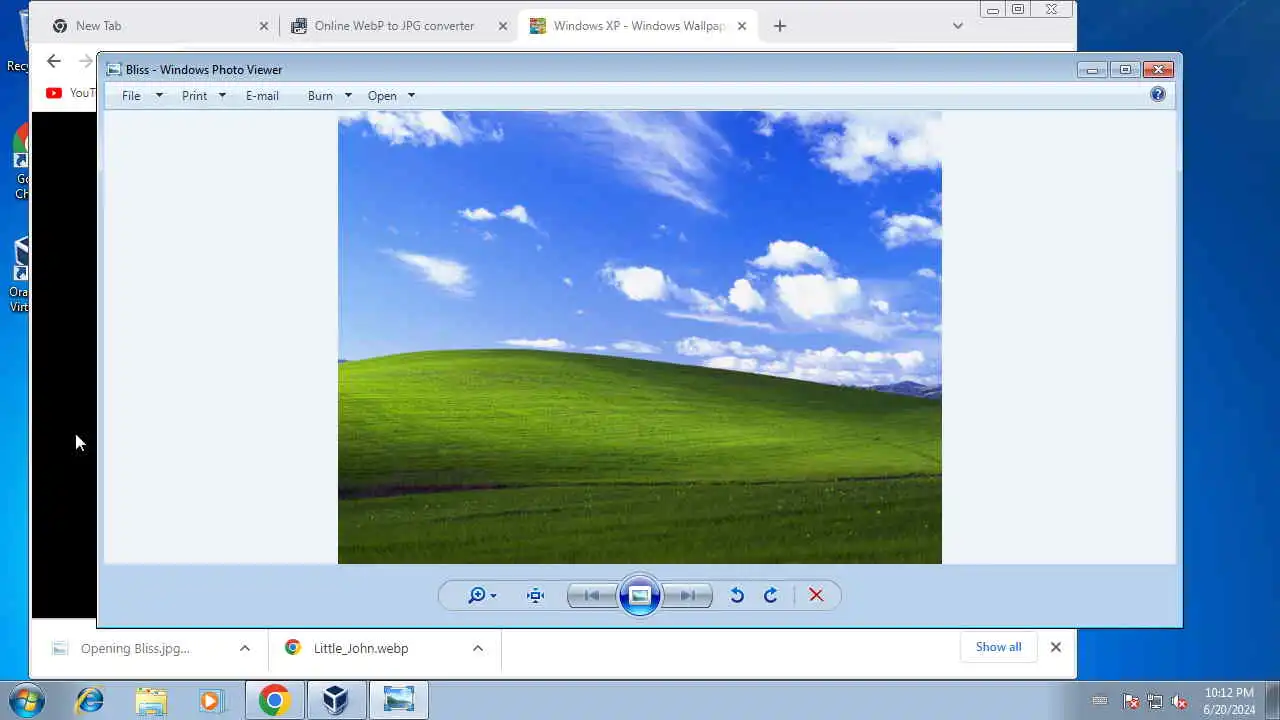1280x720 pixels.
Task: Open the File menu in Photo Viewer
Action: tap(131, 96)
